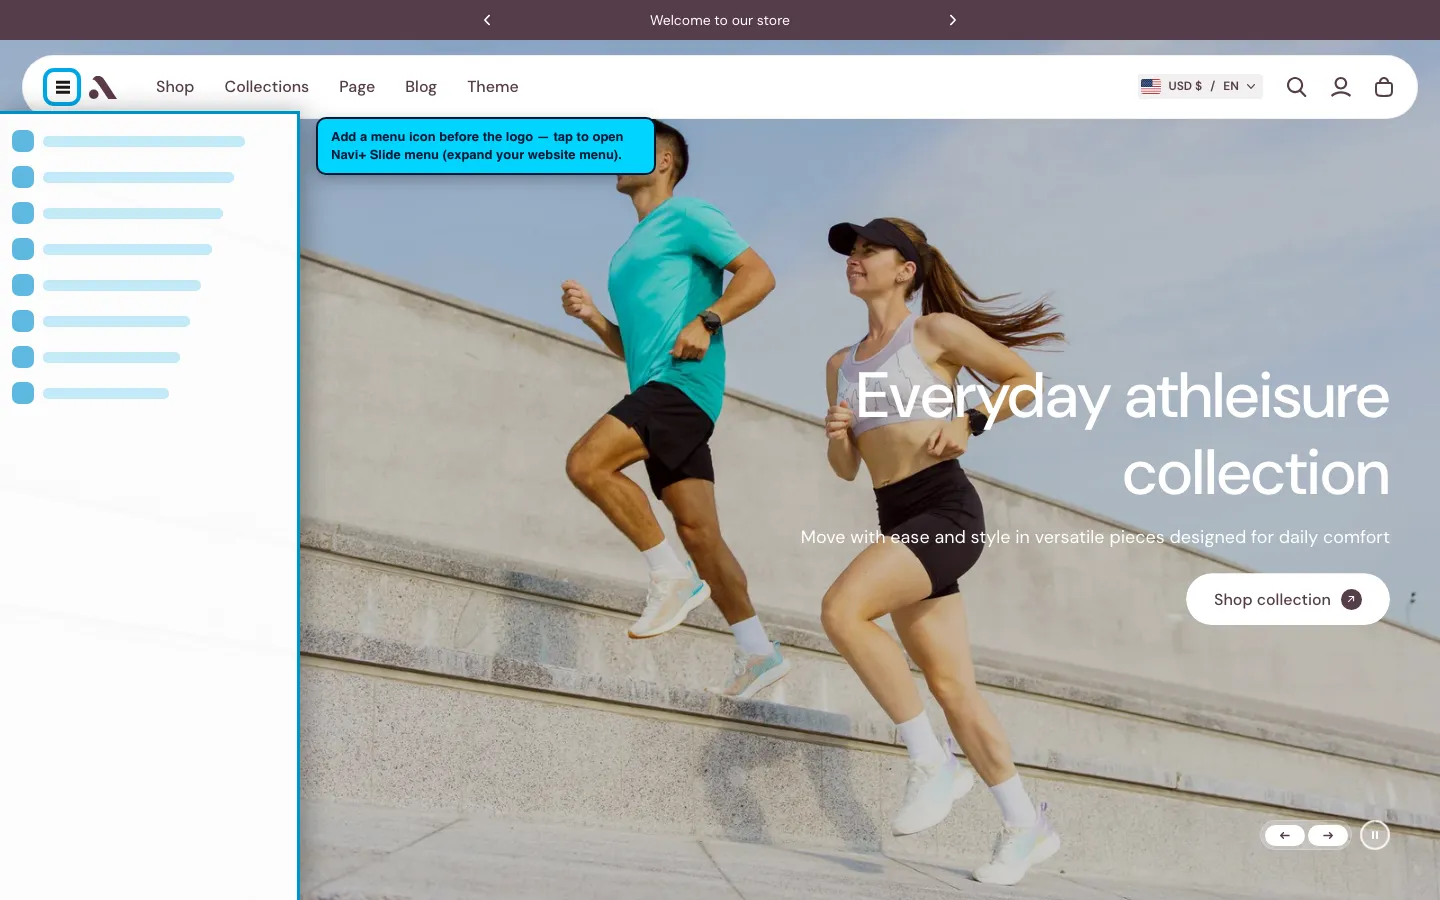Click the Shop collection button
The width and height of the screenshot is (1440, 900).
pyautogui.click(x=1288, y=599)
